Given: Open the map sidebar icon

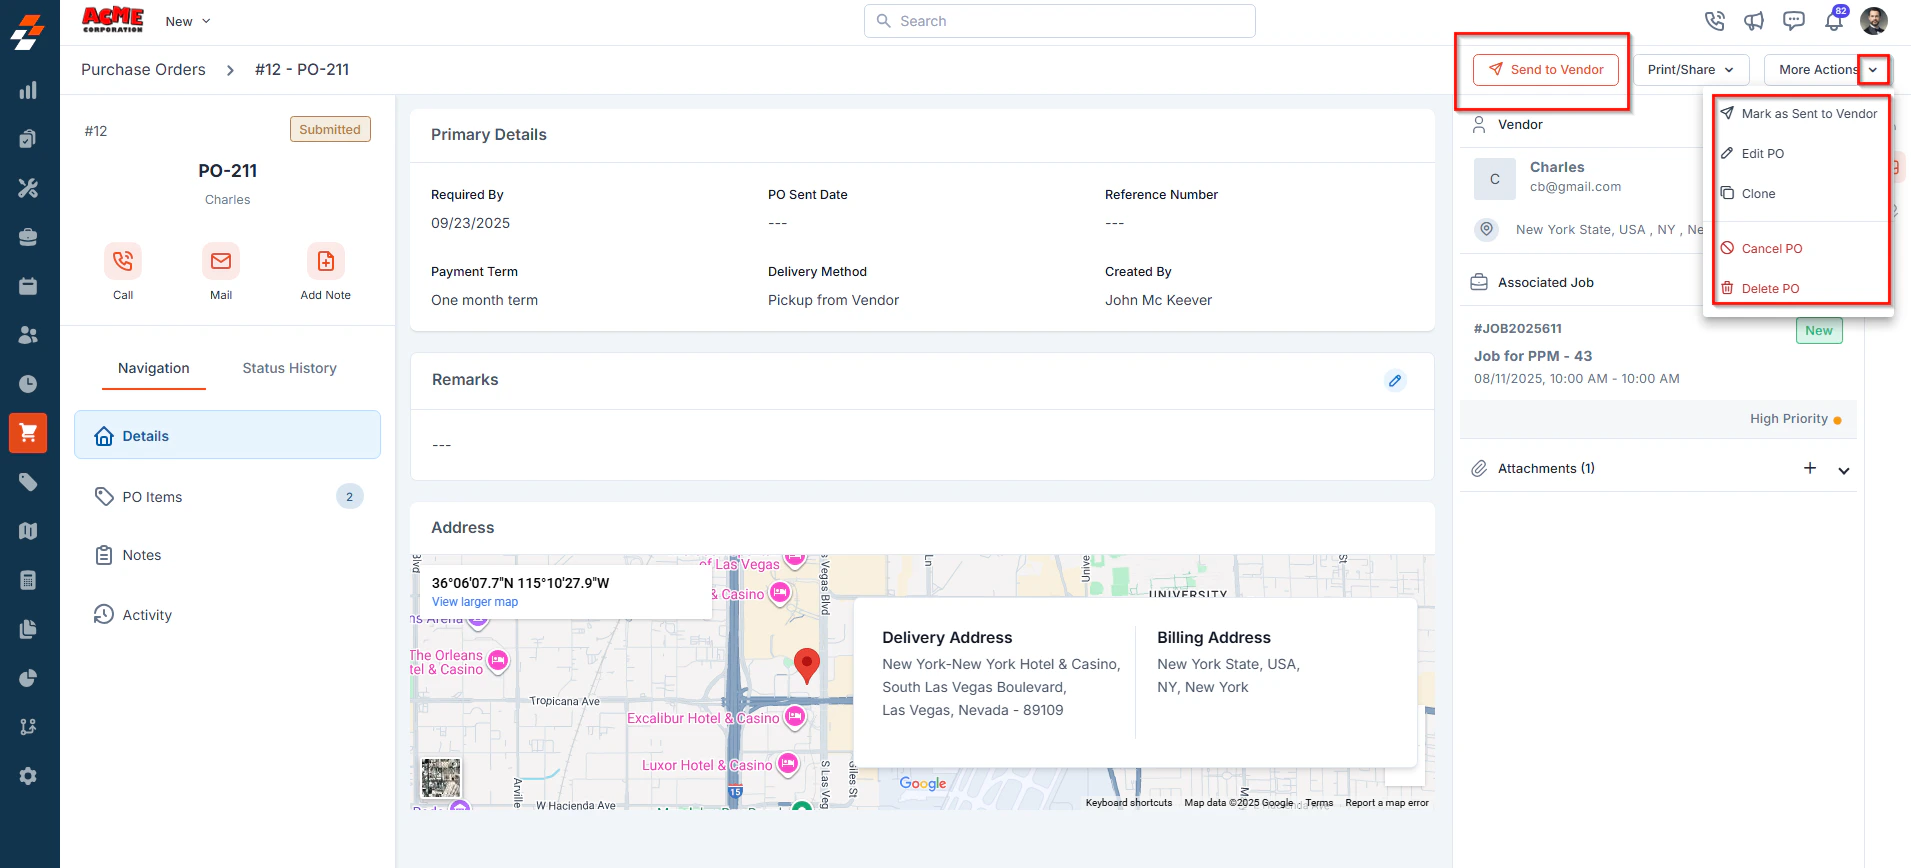Looking at the screenshot, I should tap(28, 531).
